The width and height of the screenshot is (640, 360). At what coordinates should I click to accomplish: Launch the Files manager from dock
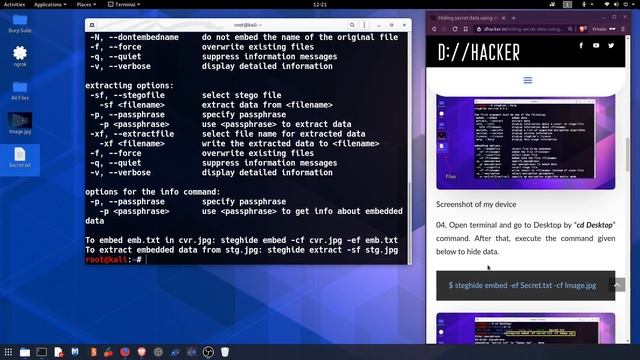point(25,352)
